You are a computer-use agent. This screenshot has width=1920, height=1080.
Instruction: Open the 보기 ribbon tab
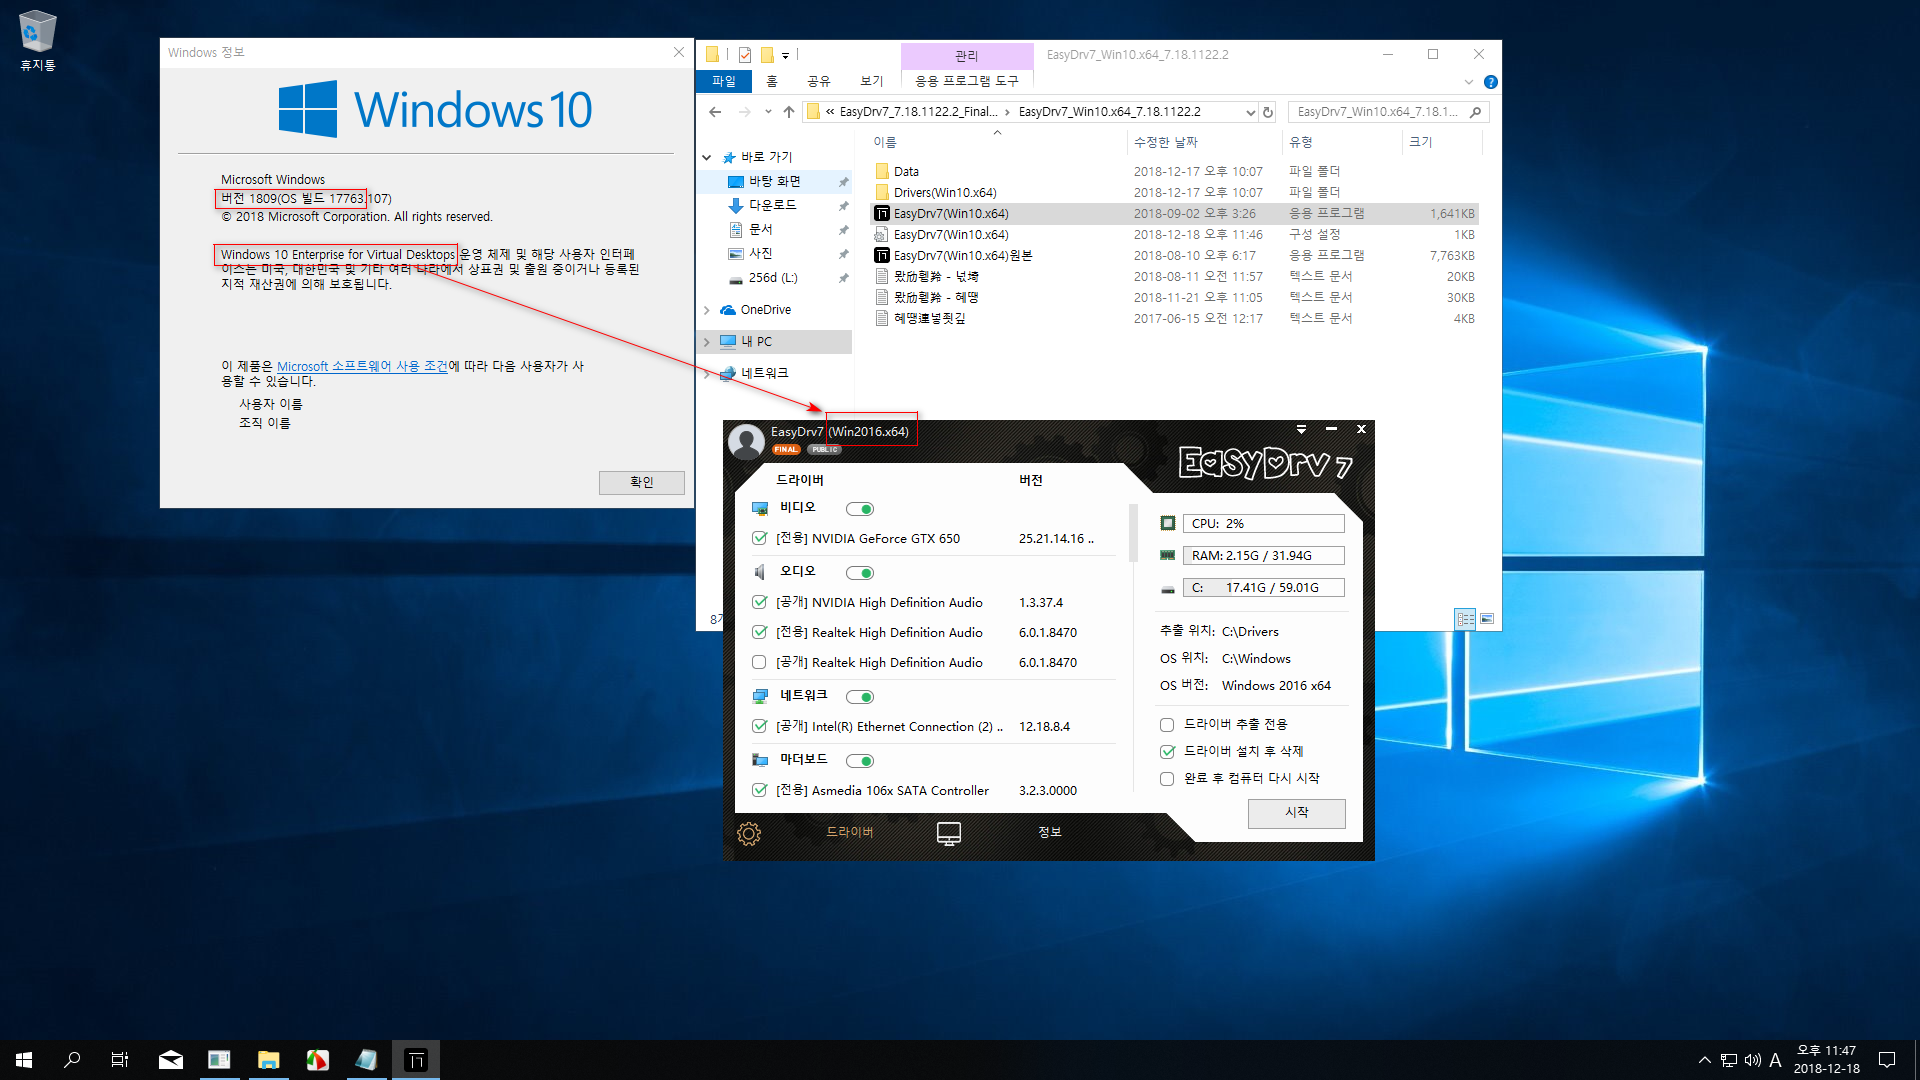(x=872, y=81)
